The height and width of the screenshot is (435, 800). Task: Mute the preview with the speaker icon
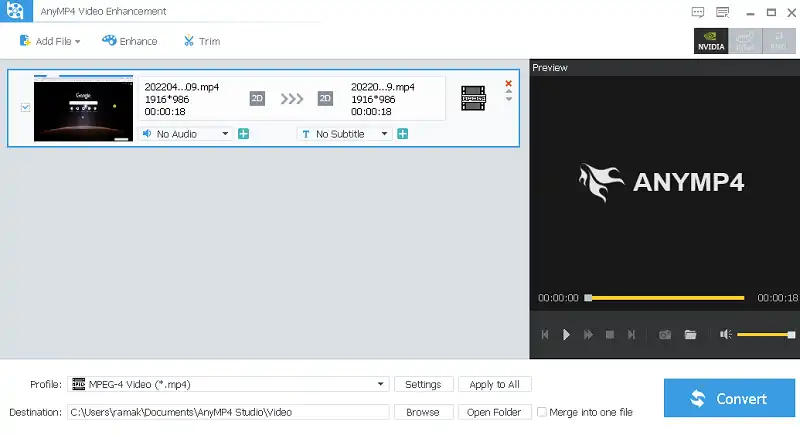[x=725, y=335]
